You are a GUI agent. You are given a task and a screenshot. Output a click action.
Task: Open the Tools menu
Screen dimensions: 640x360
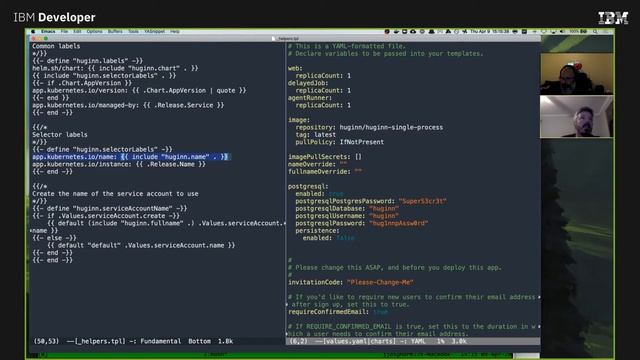pyautogui.click(x=133, y=31)
